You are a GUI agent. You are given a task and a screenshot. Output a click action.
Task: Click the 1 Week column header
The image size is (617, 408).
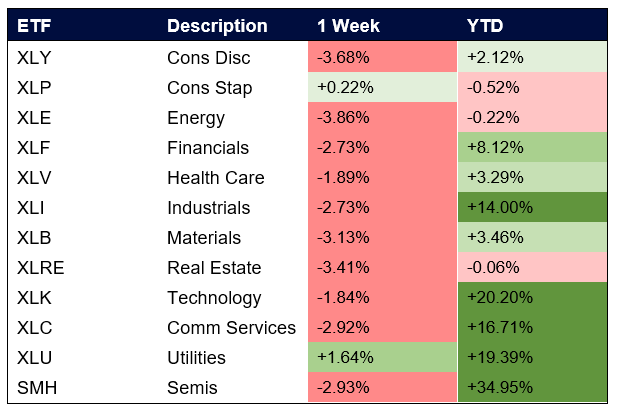[x=350, y=26]
